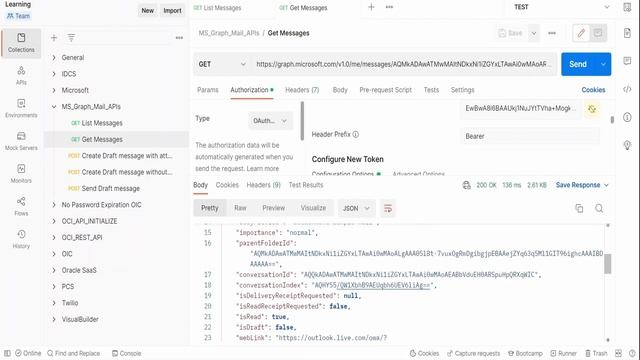Image resolution: width=640 pixels, height=360 pixels.
Task: Switch to comment mode beside the pencil icon
Action: (598, 33)
